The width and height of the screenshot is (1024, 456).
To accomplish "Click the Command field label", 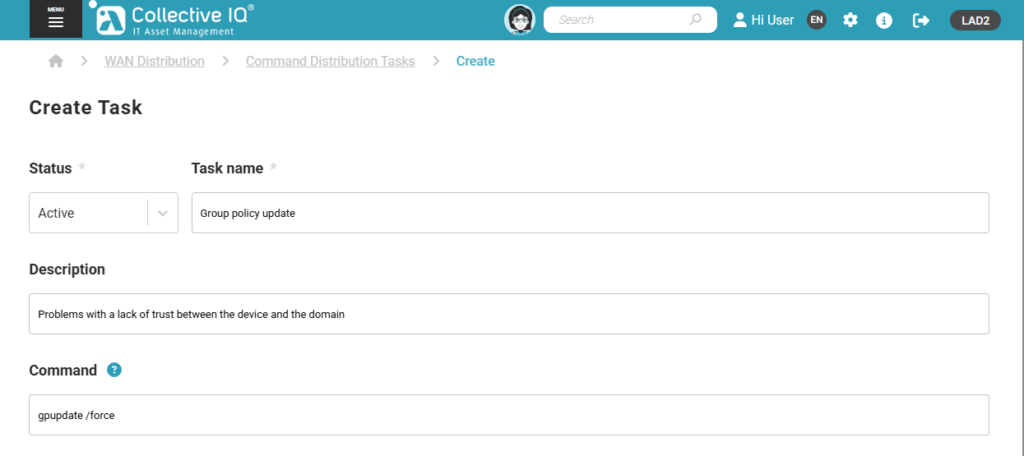I will (x=63, y=370).
